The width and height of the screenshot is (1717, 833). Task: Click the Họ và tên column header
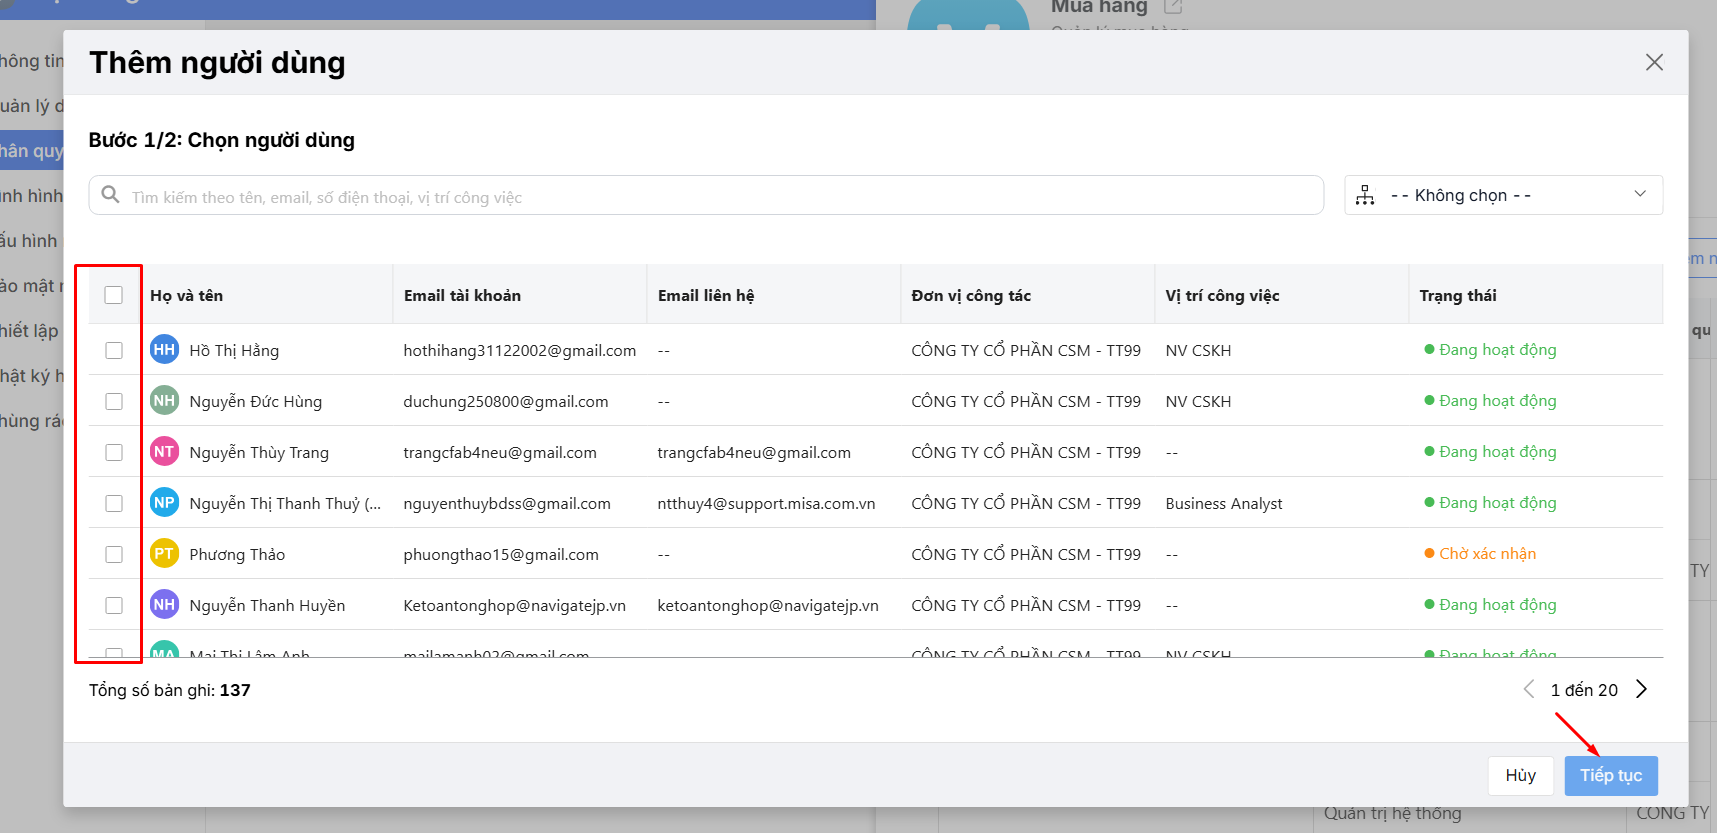187,295
